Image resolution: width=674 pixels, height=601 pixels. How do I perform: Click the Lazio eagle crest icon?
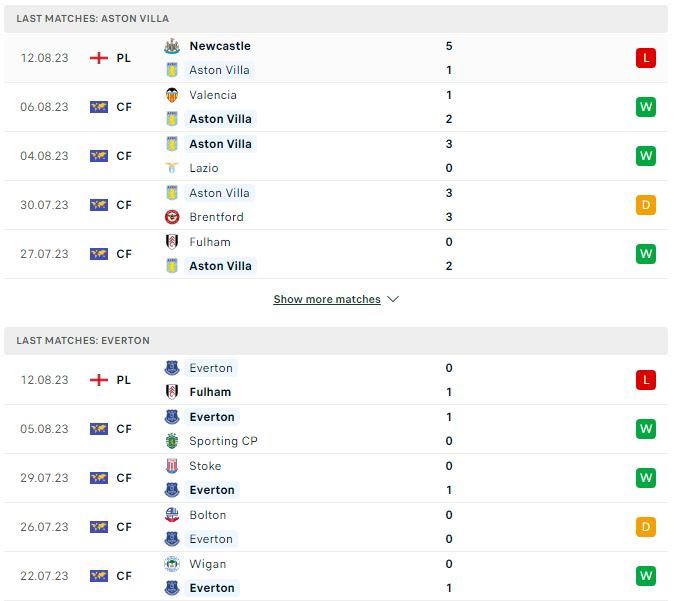(172, 168)
